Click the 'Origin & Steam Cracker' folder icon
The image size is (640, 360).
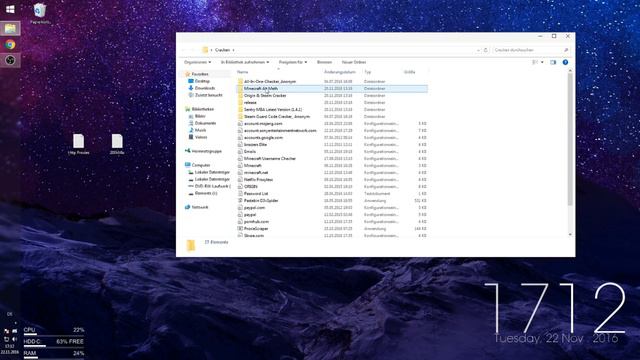(240, 96)
